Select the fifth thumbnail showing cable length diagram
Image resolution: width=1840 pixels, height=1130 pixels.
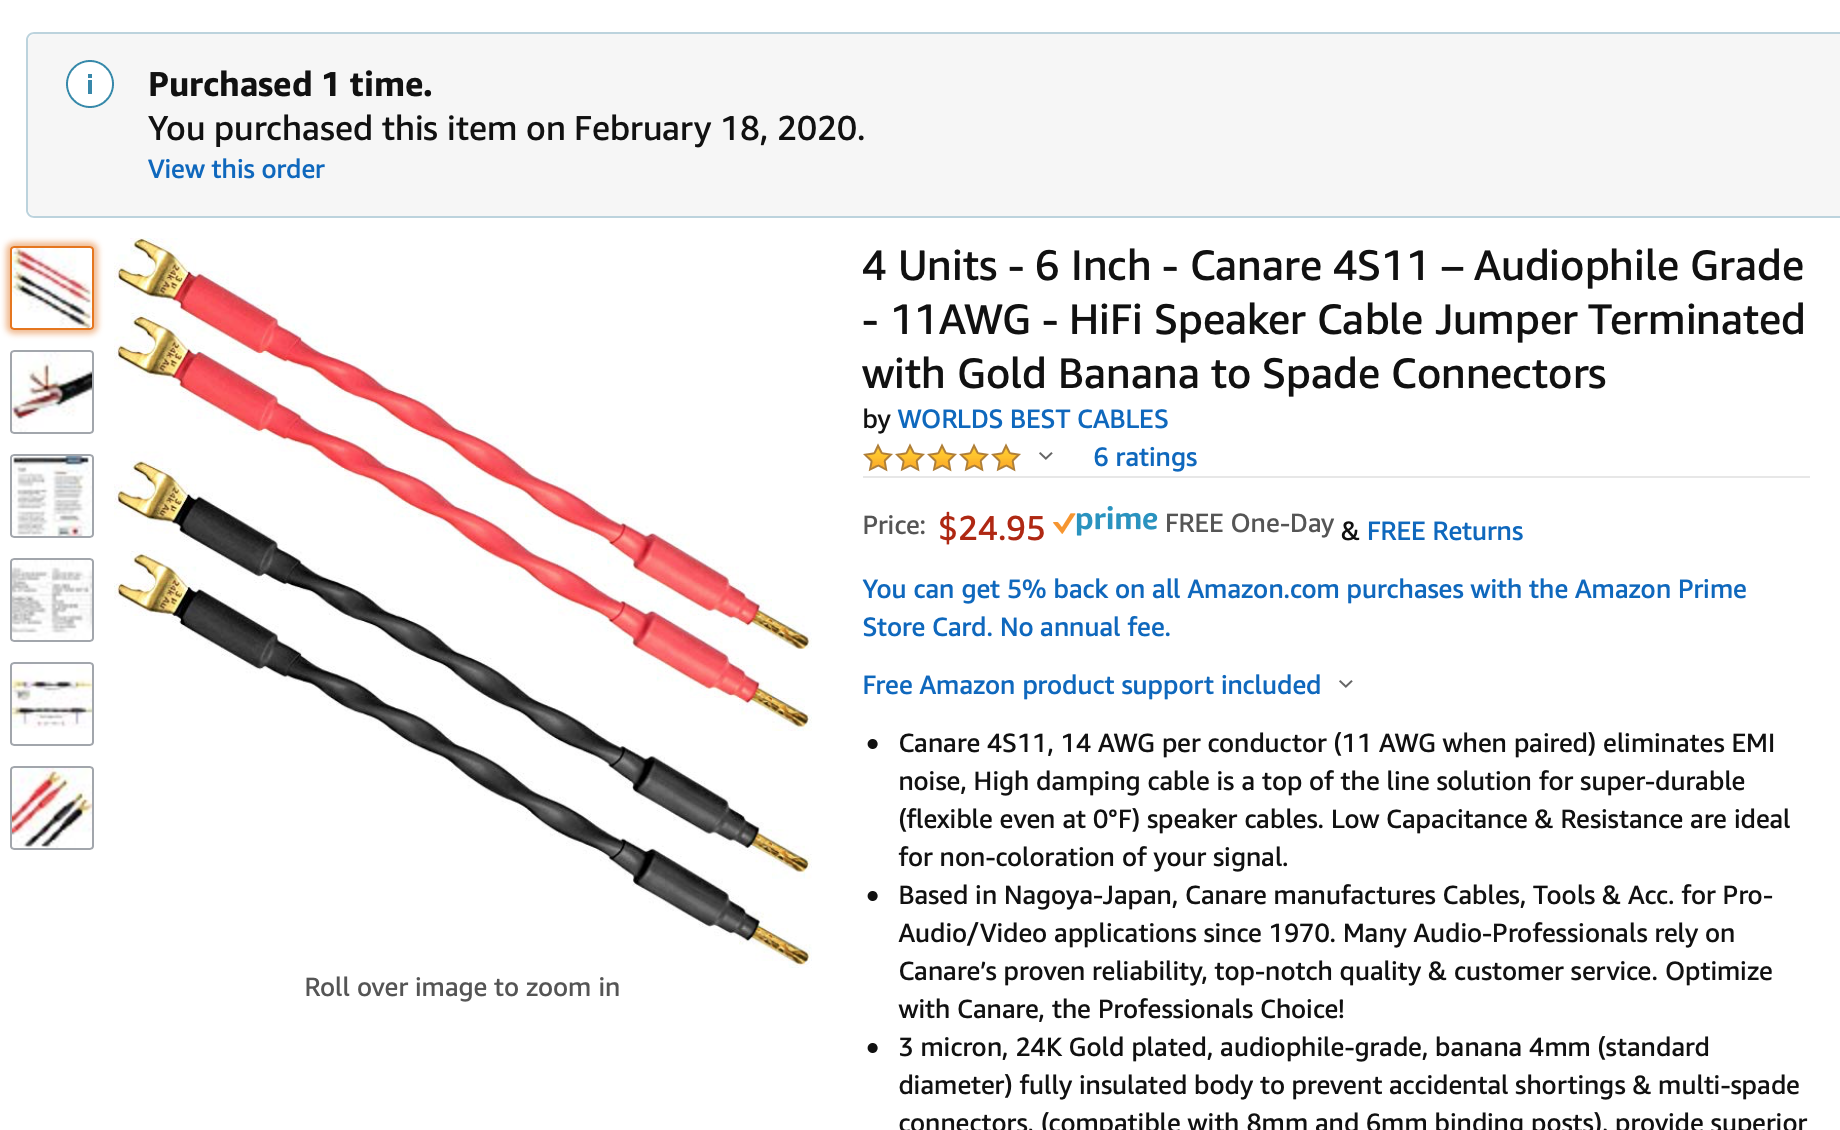click(x=52, y=704)
